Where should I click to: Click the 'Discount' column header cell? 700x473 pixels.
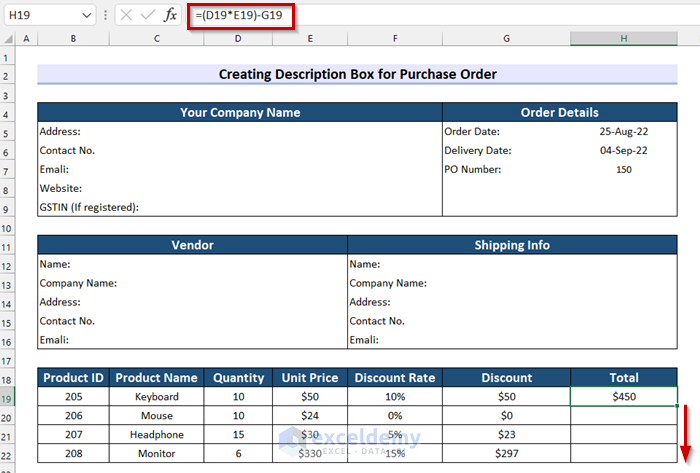(507, 378)
